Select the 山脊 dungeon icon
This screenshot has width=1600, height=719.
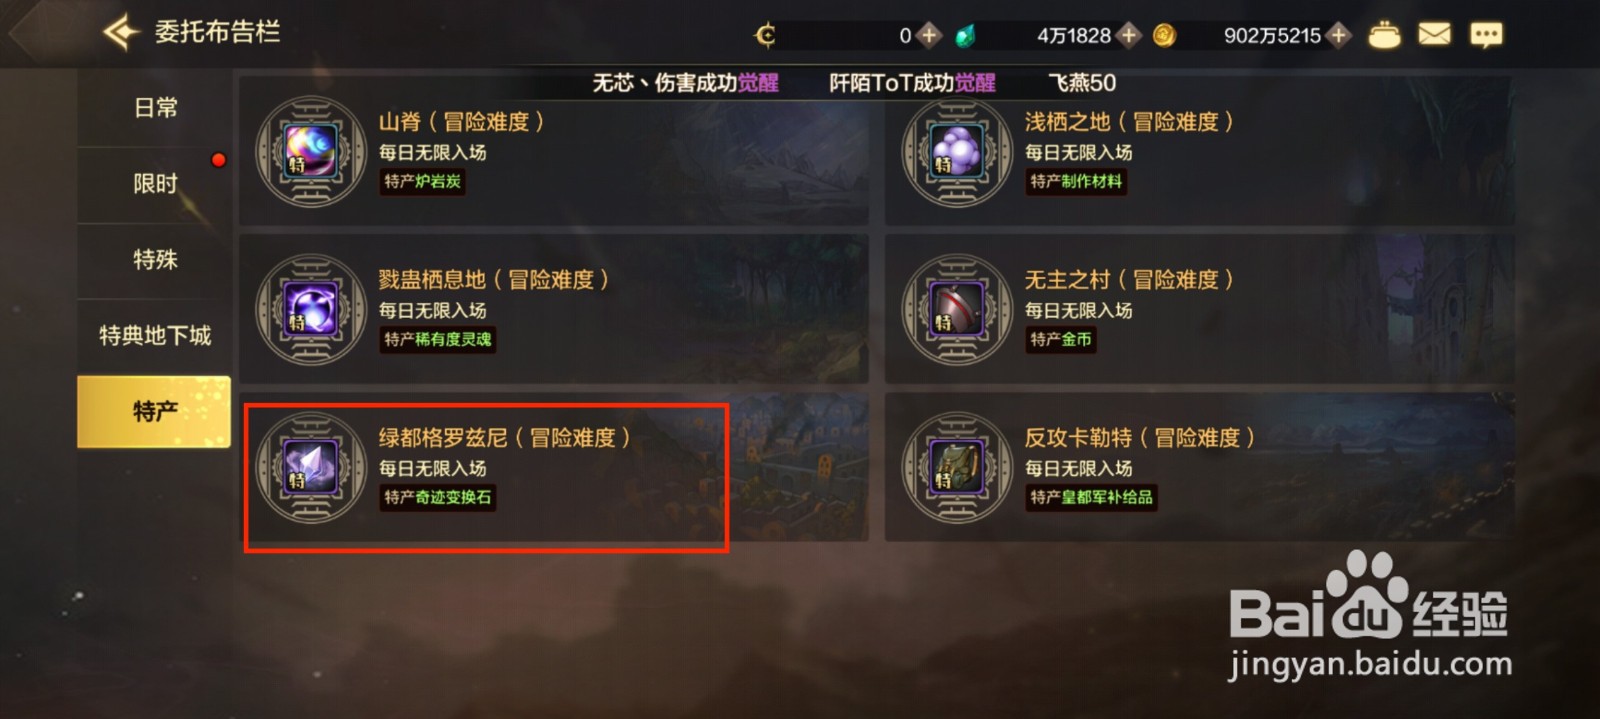click(311, 151)
